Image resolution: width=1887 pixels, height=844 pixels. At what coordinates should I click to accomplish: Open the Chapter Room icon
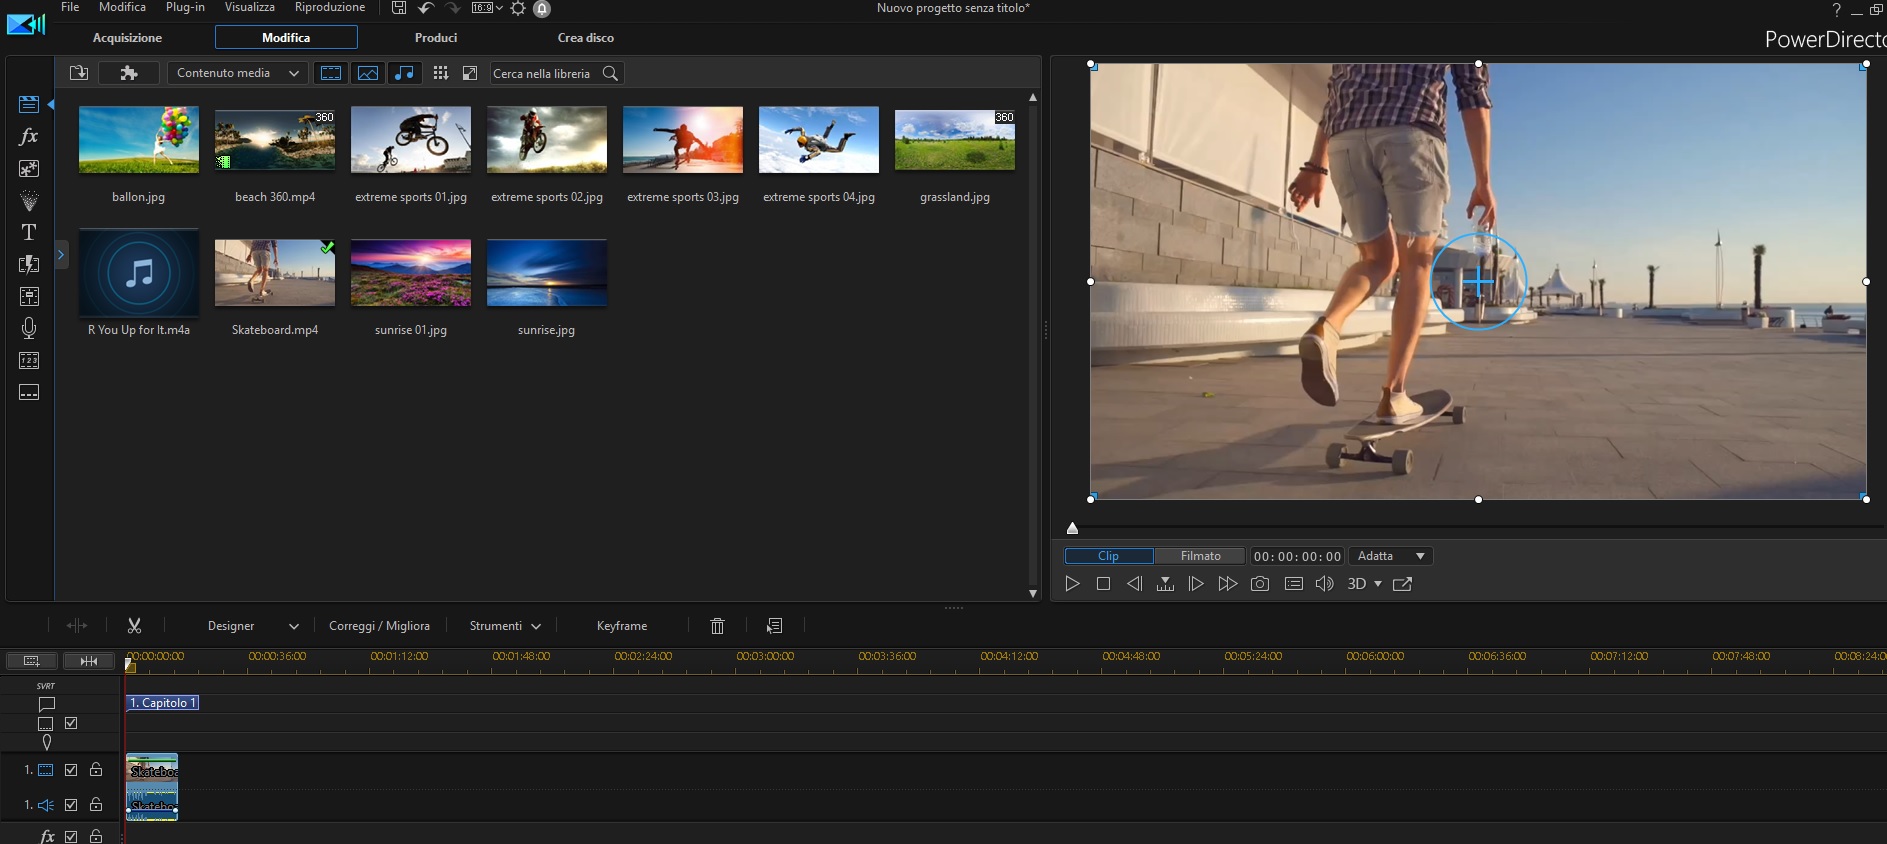tap(29, 360)
